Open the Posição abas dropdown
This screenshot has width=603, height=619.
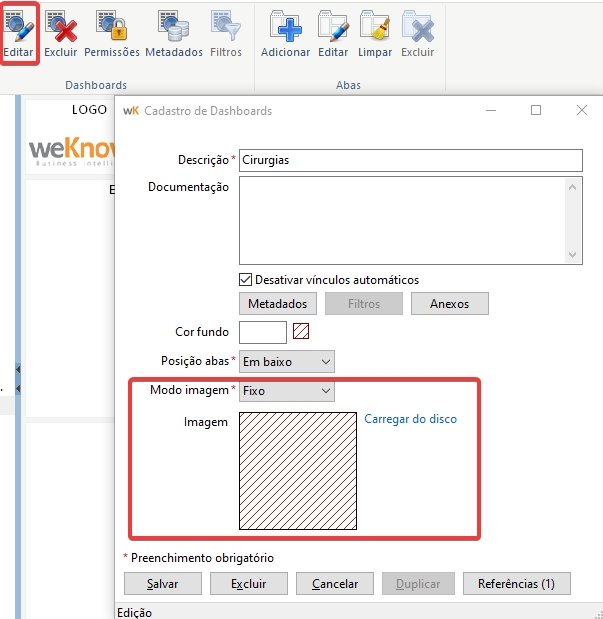click(287, 361)
